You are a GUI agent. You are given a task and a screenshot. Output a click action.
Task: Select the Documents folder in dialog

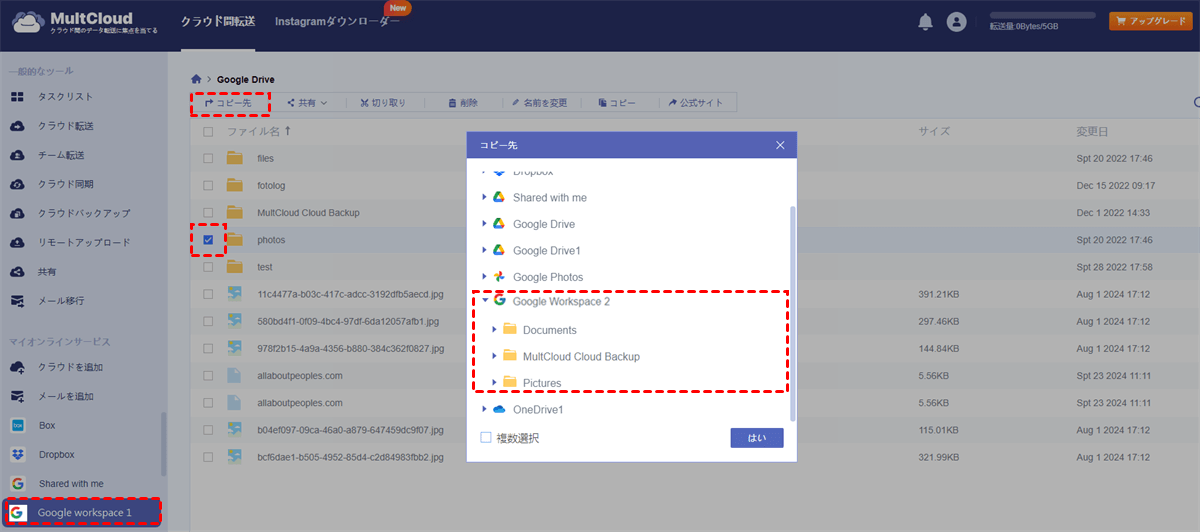tap(549, 330)
